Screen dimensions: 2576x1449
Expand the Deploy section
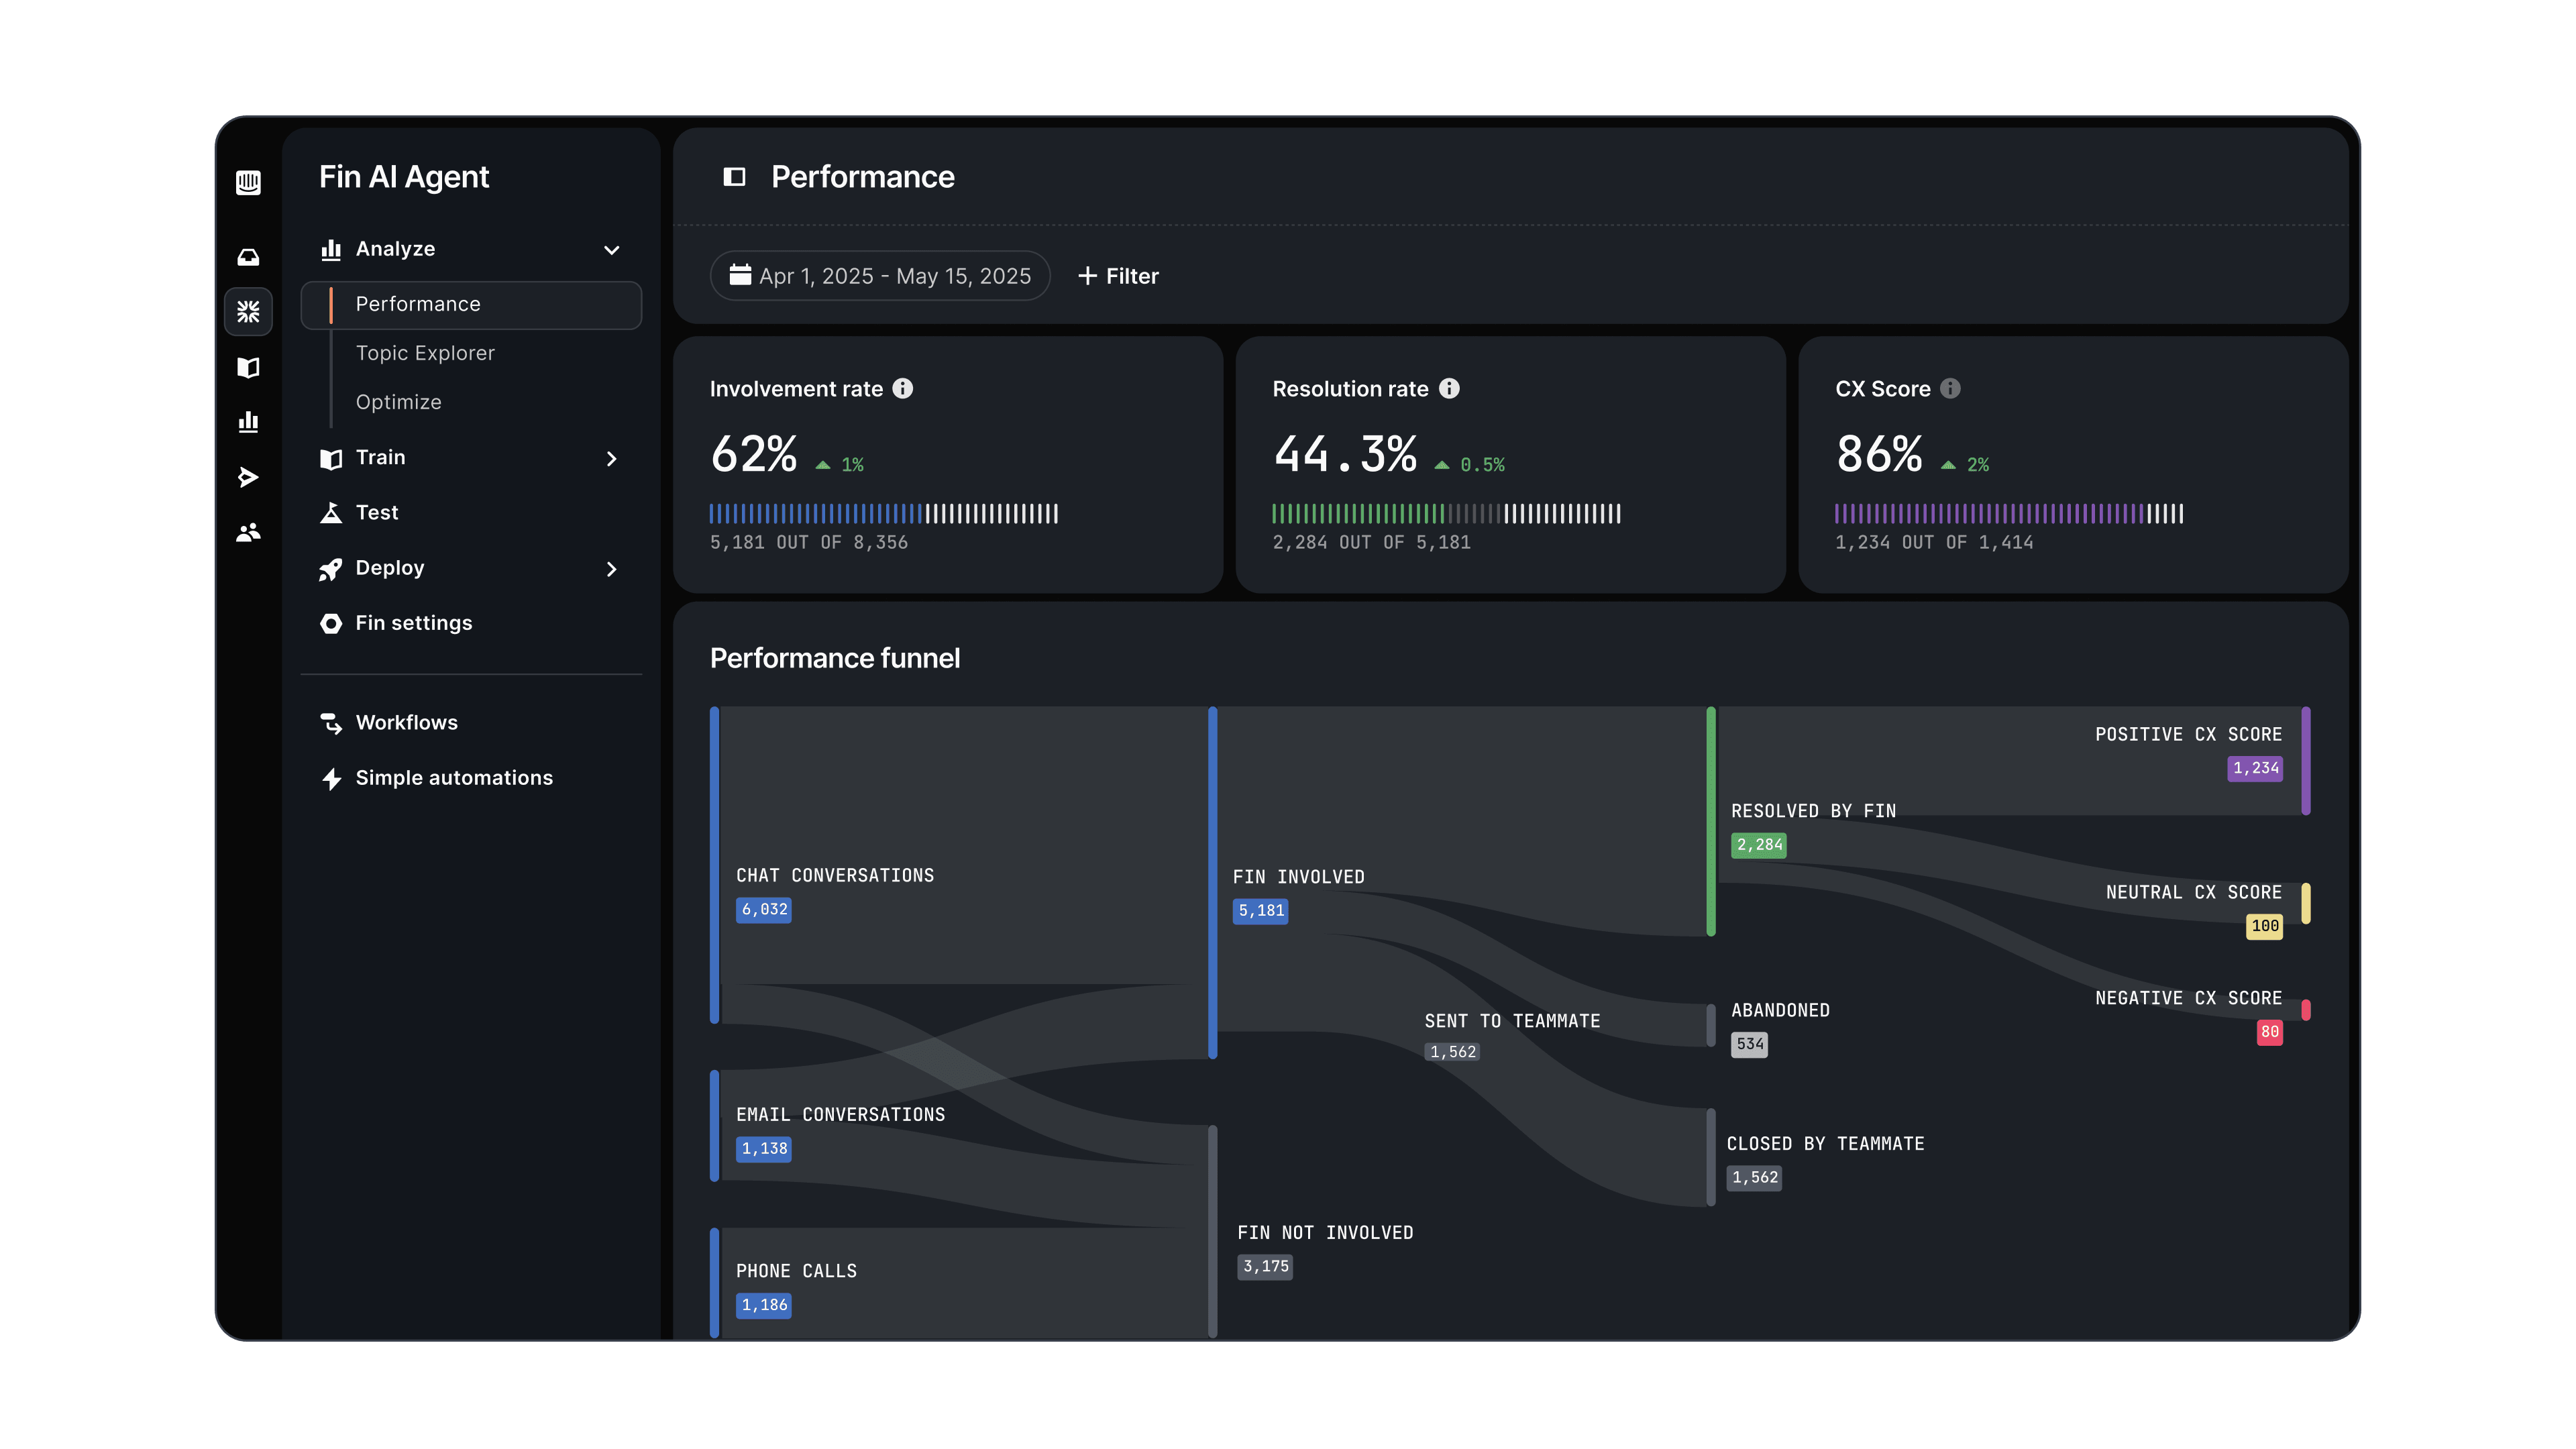pos(611,569)
